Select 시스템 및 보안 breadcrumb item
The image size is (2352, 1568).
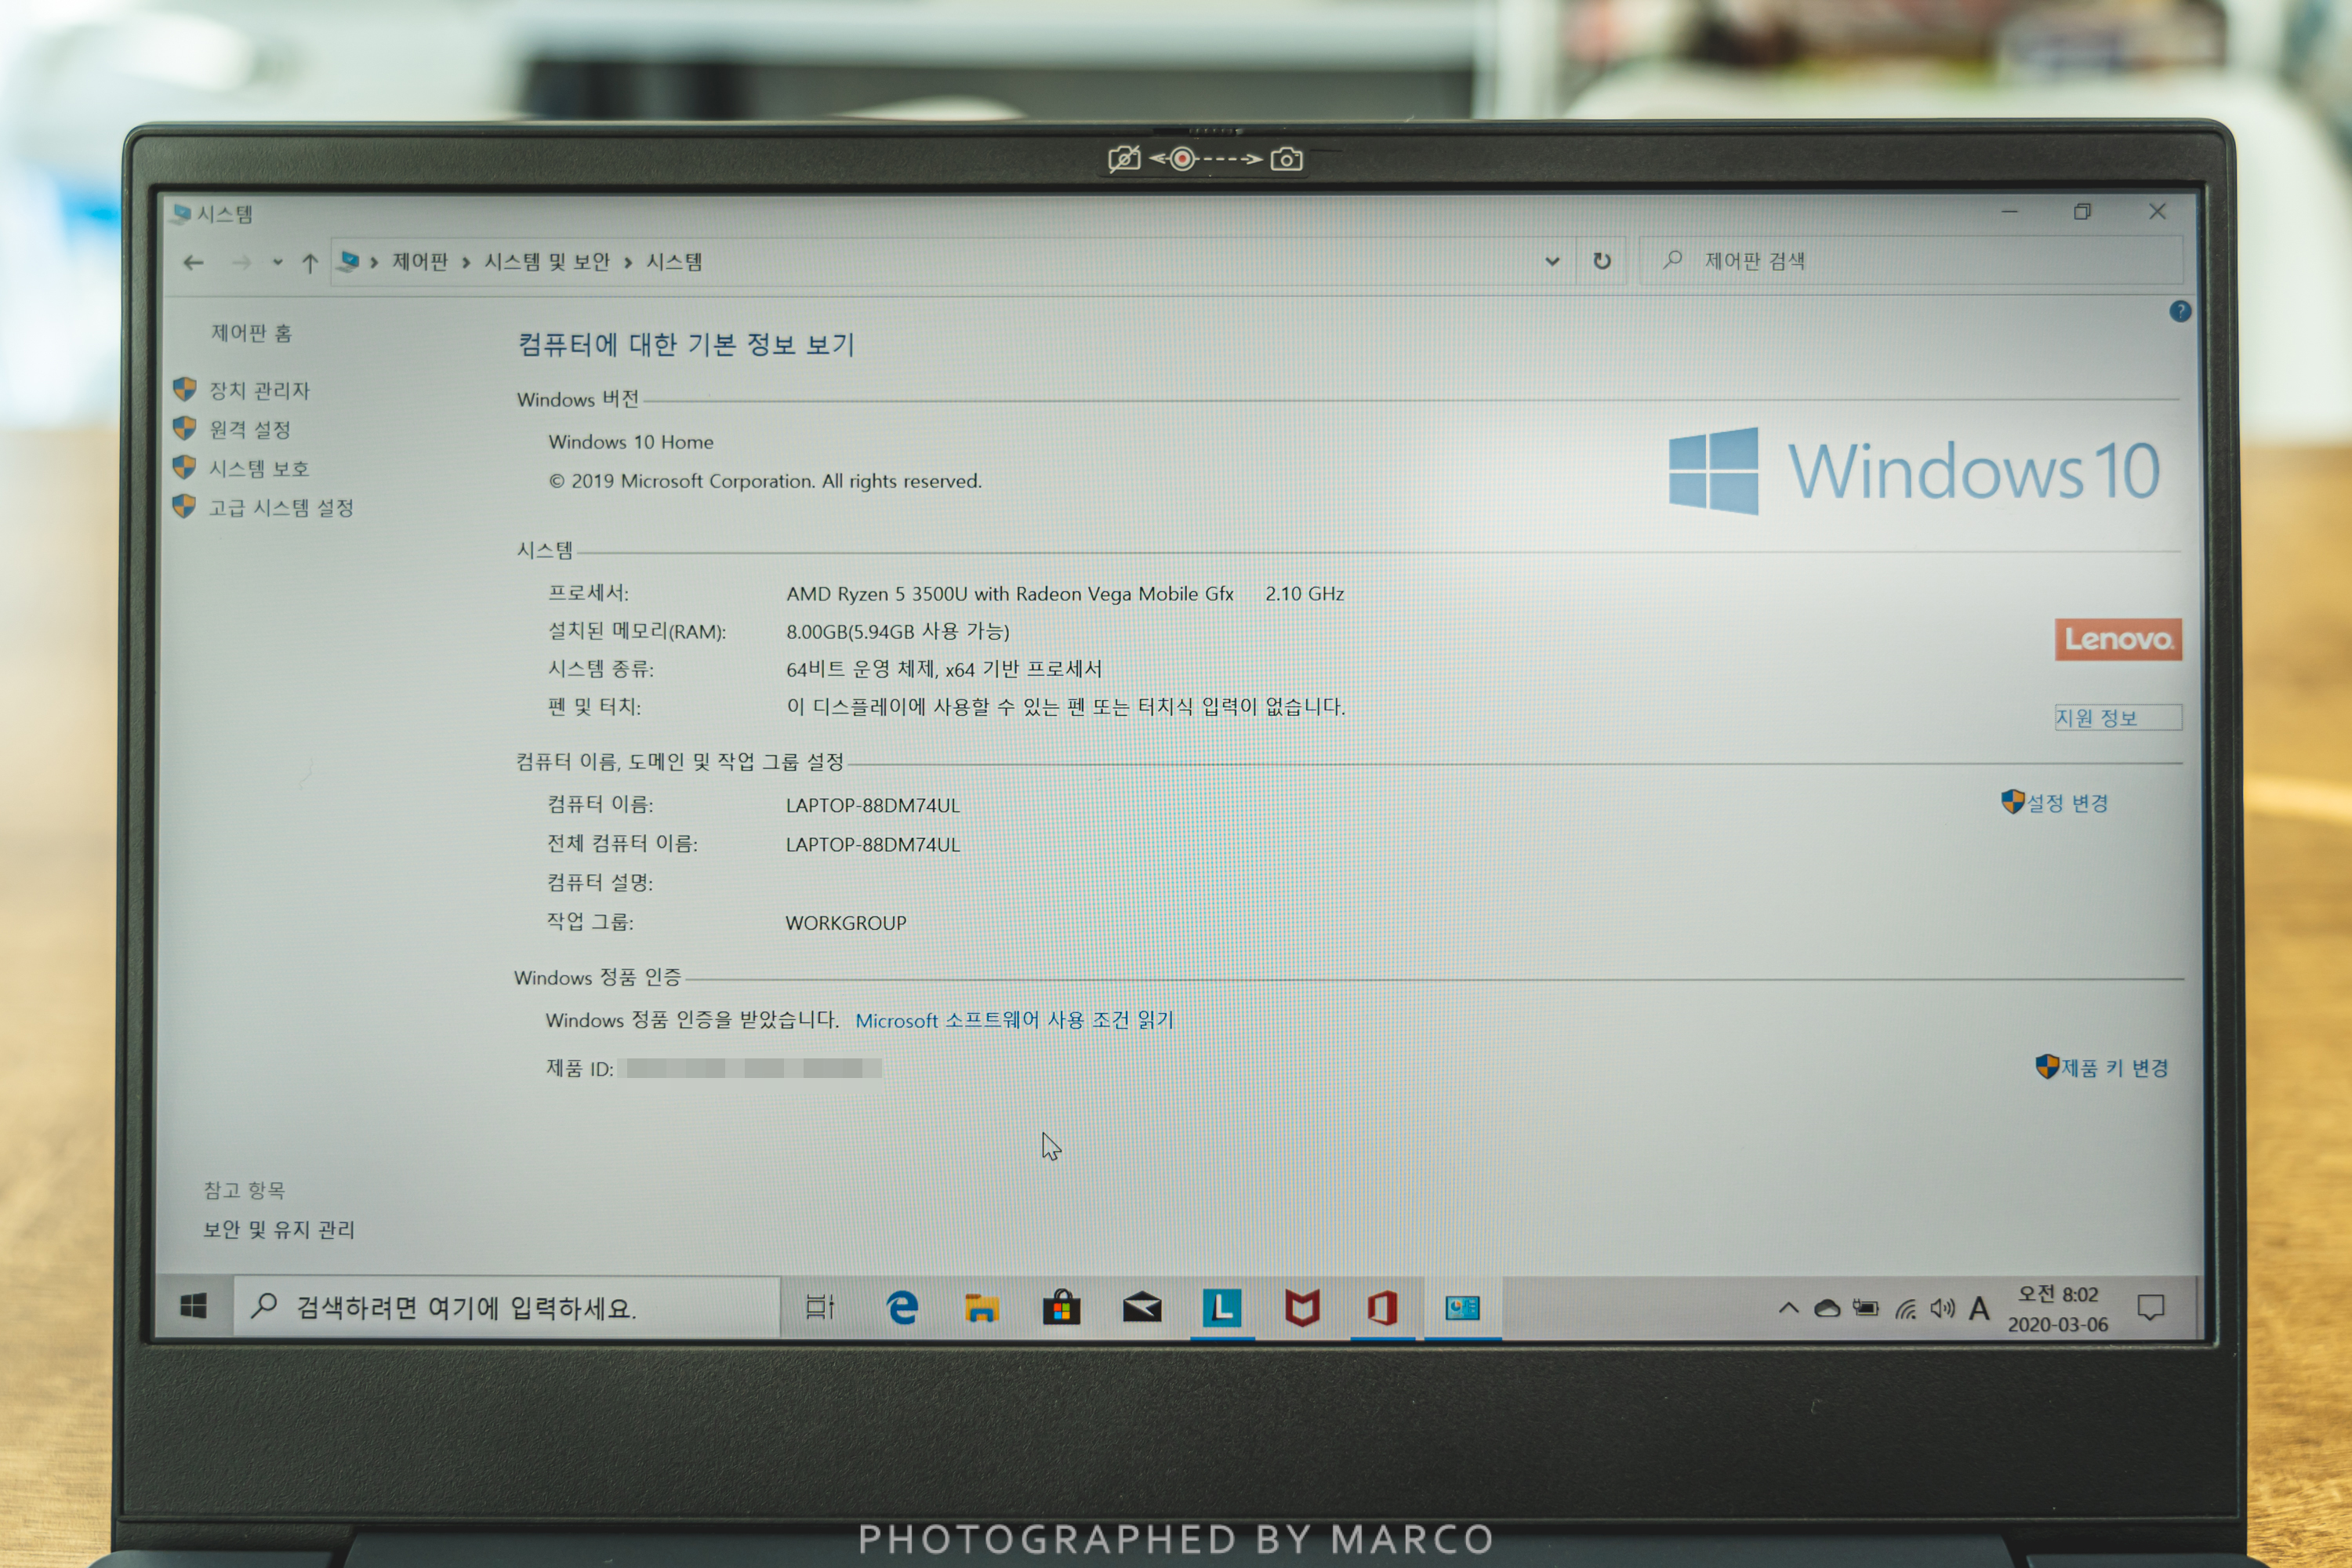pyautogui.click(x=547, y=262)
